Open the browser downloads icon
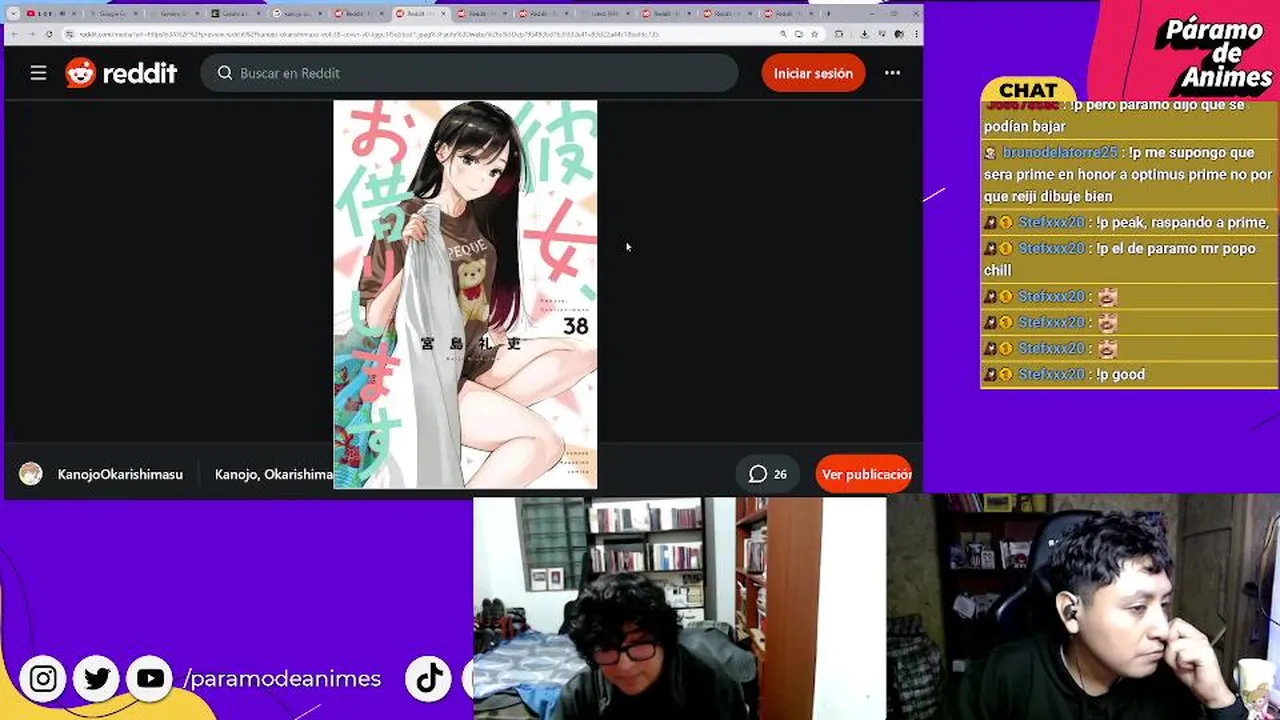 click(864, 34)
